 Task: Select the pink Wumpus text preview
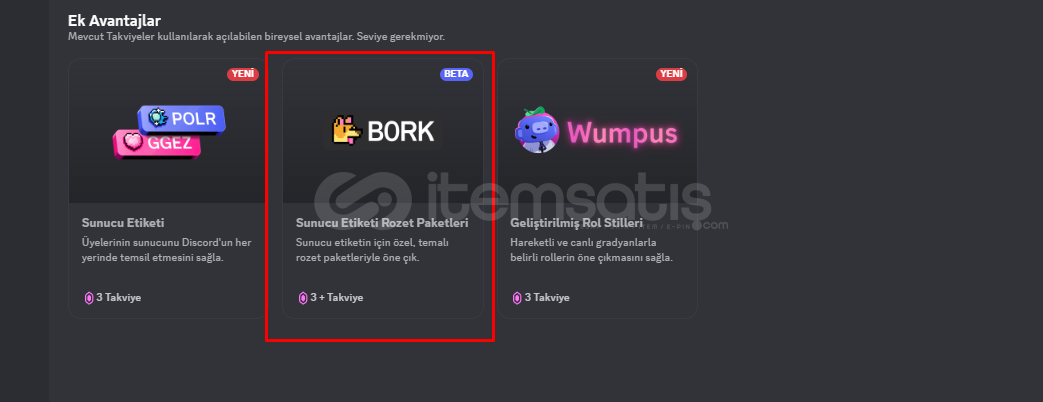click(x=622, y=133)
